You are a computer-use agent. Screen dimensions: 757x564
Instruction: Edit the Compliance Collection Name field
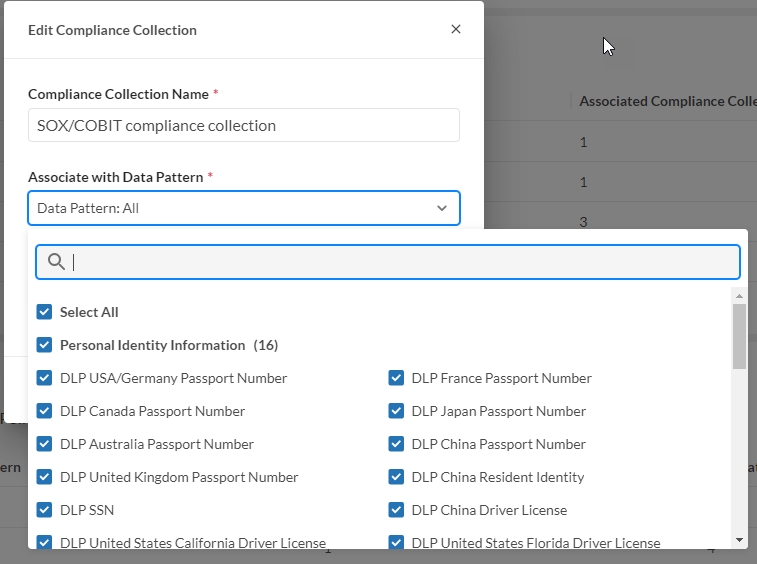[x=243, y=126]
